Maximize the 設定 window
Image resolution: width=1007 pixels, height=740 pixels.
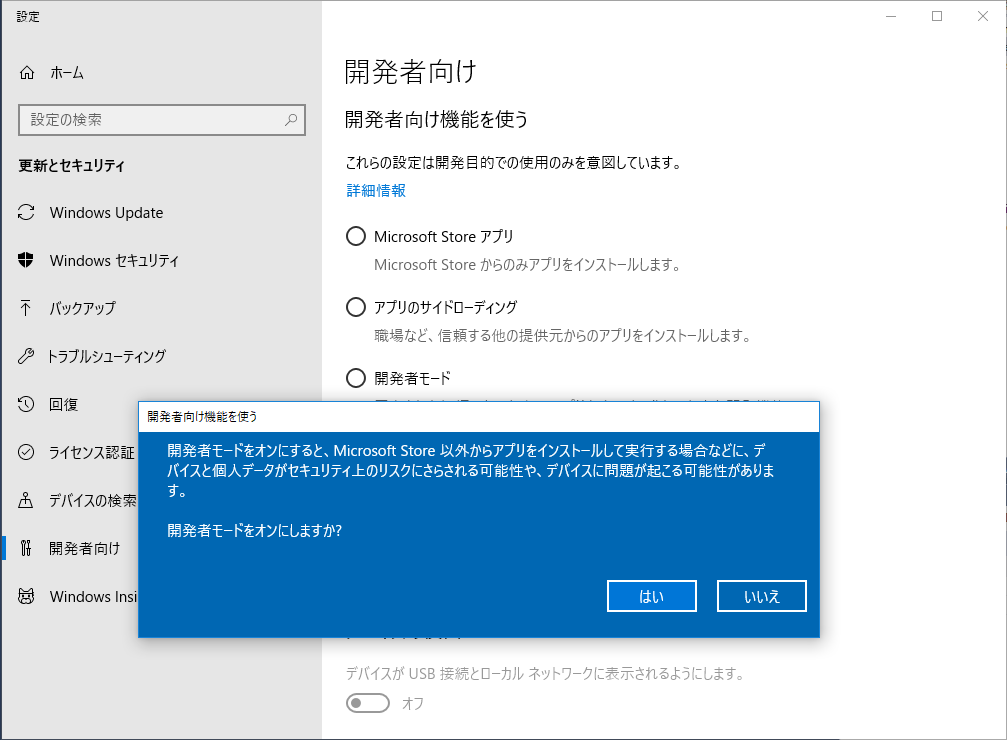coord(937,16)
